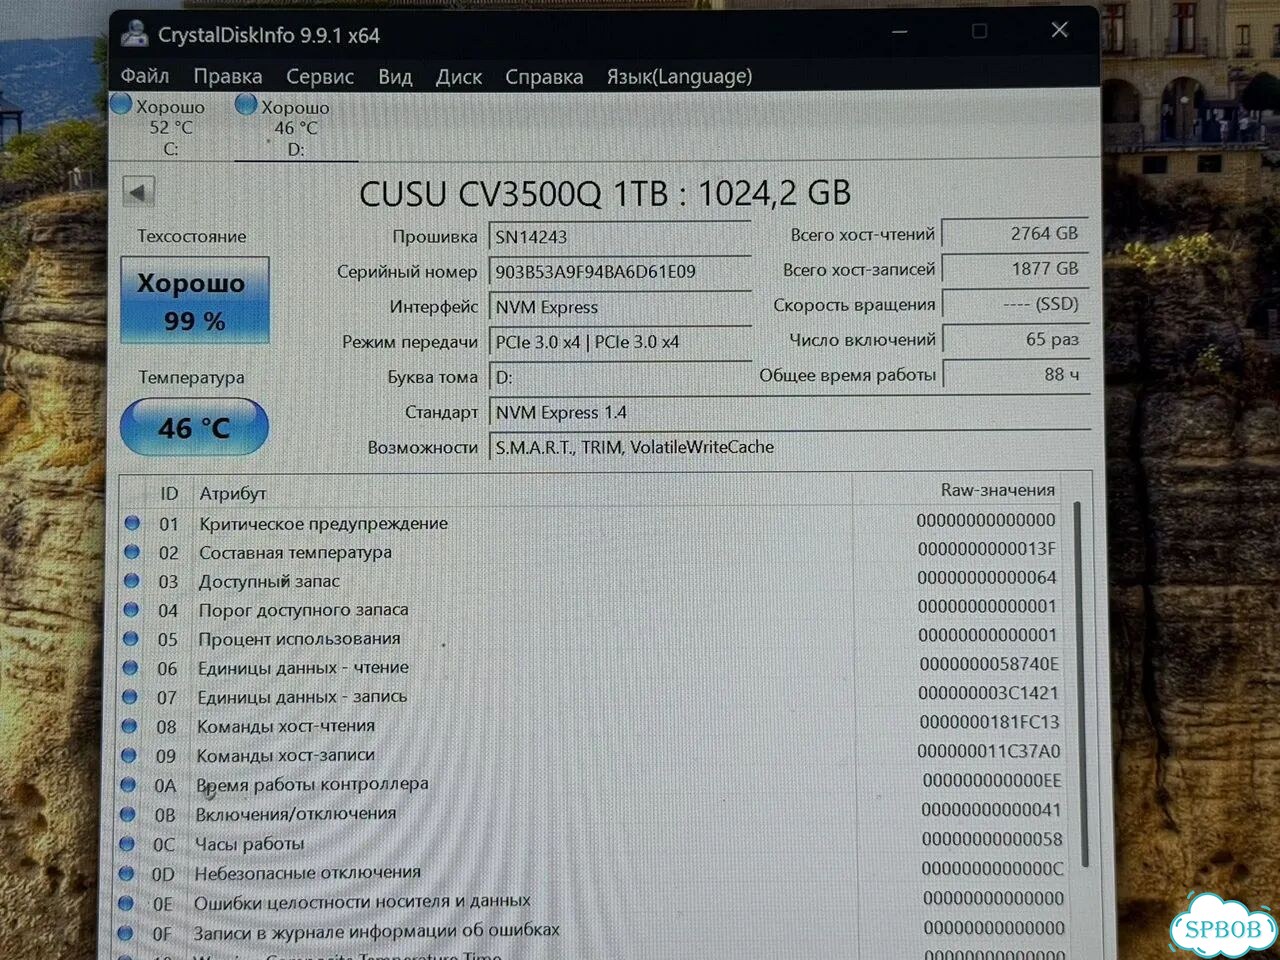1280x960 pixels.
Task: Go to the previous disk with the left arrow
Action: (x=139, y=191)
